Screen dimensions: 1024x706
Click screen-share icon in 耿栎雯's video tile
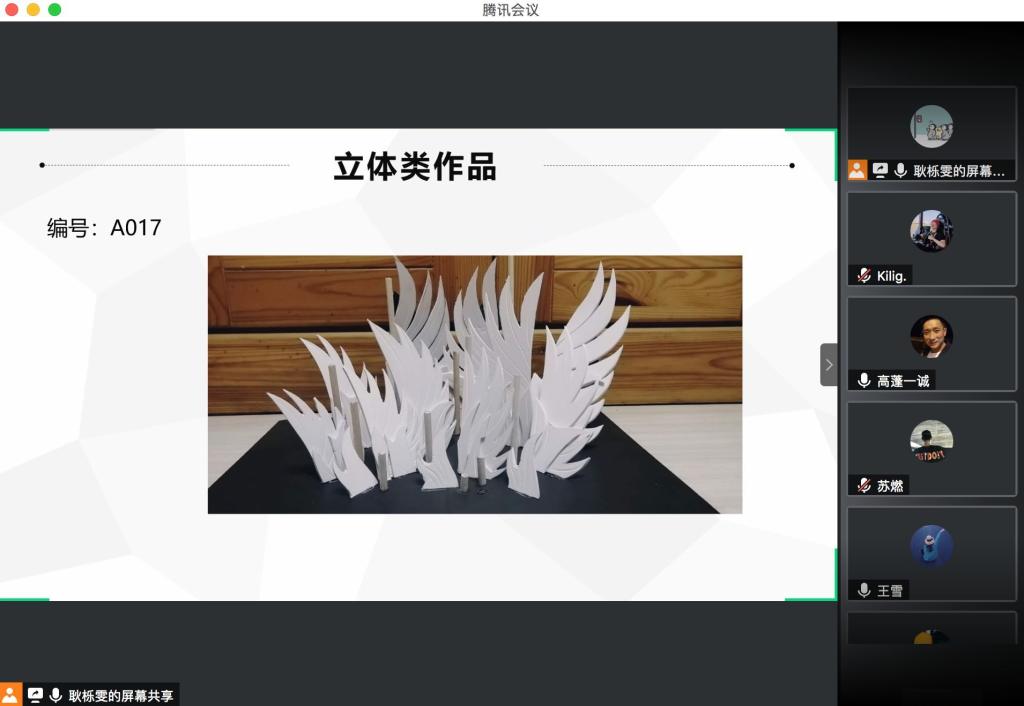click(x=880, y=170)
